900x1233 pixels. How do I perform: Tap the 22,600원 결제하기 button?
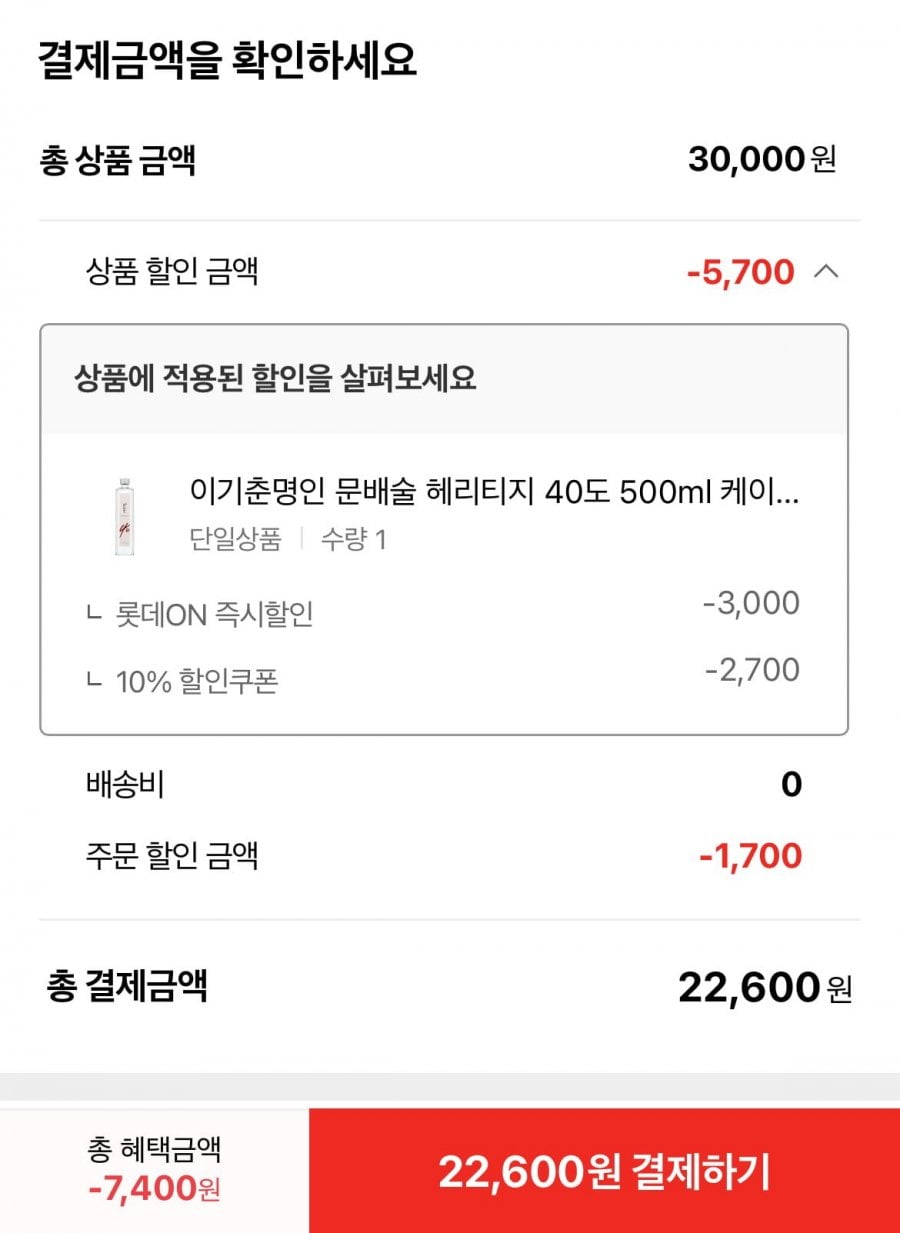click(x=604, y=1171)
